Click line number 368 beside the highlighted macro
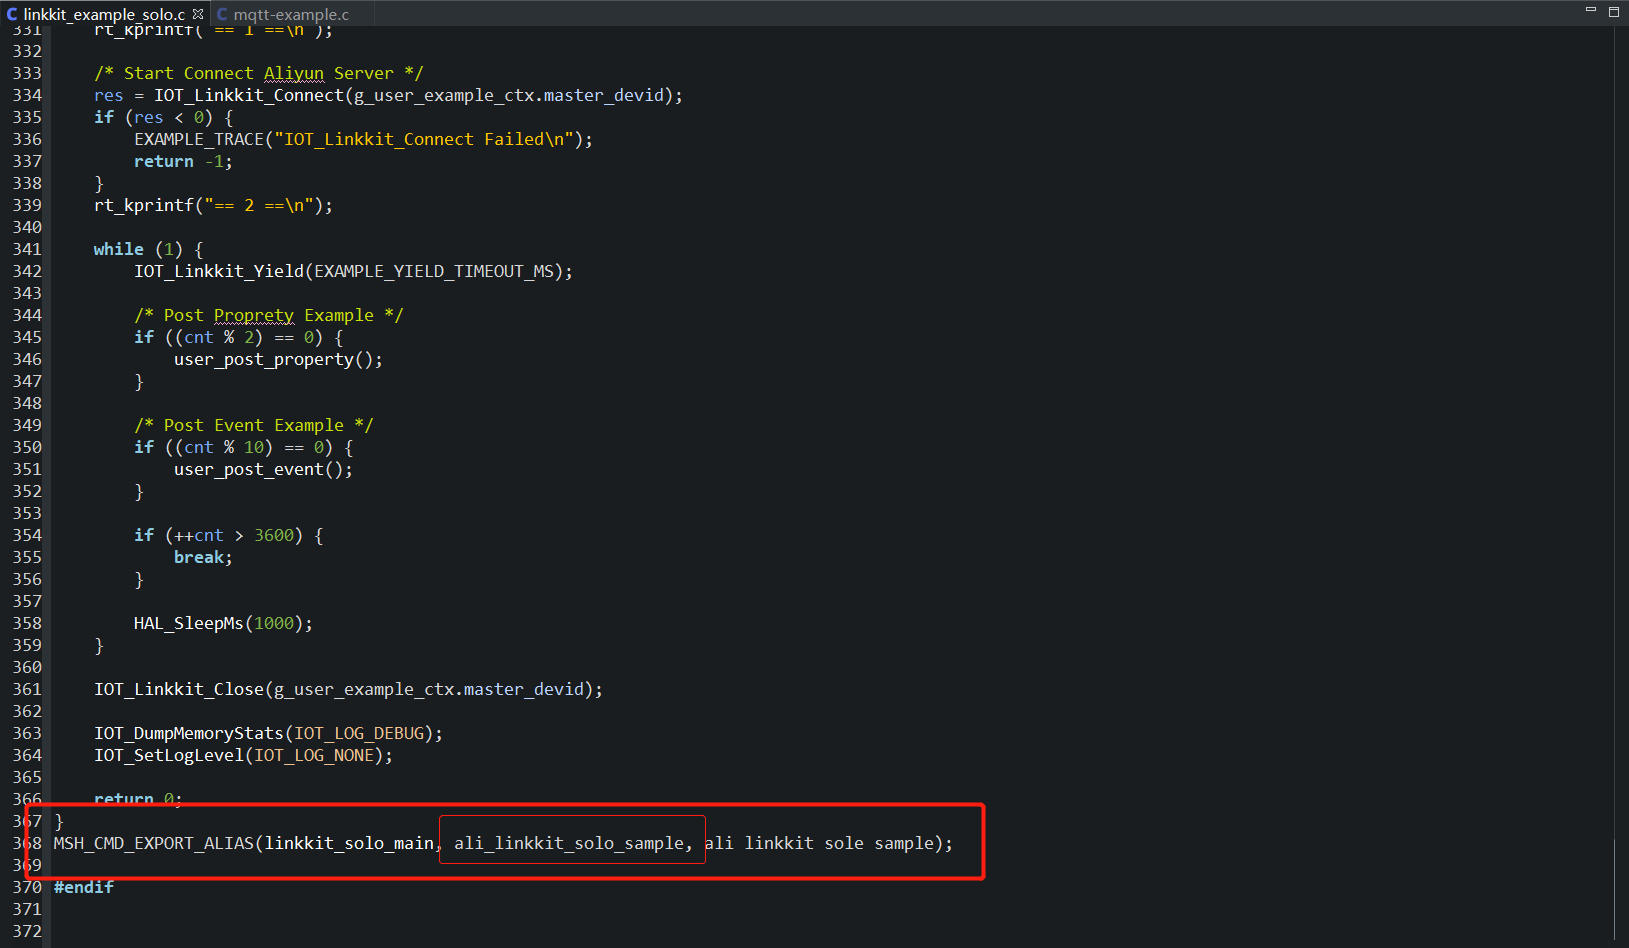Image resolution: width=1629 pixels, height=948 pixels. [26, 843]
